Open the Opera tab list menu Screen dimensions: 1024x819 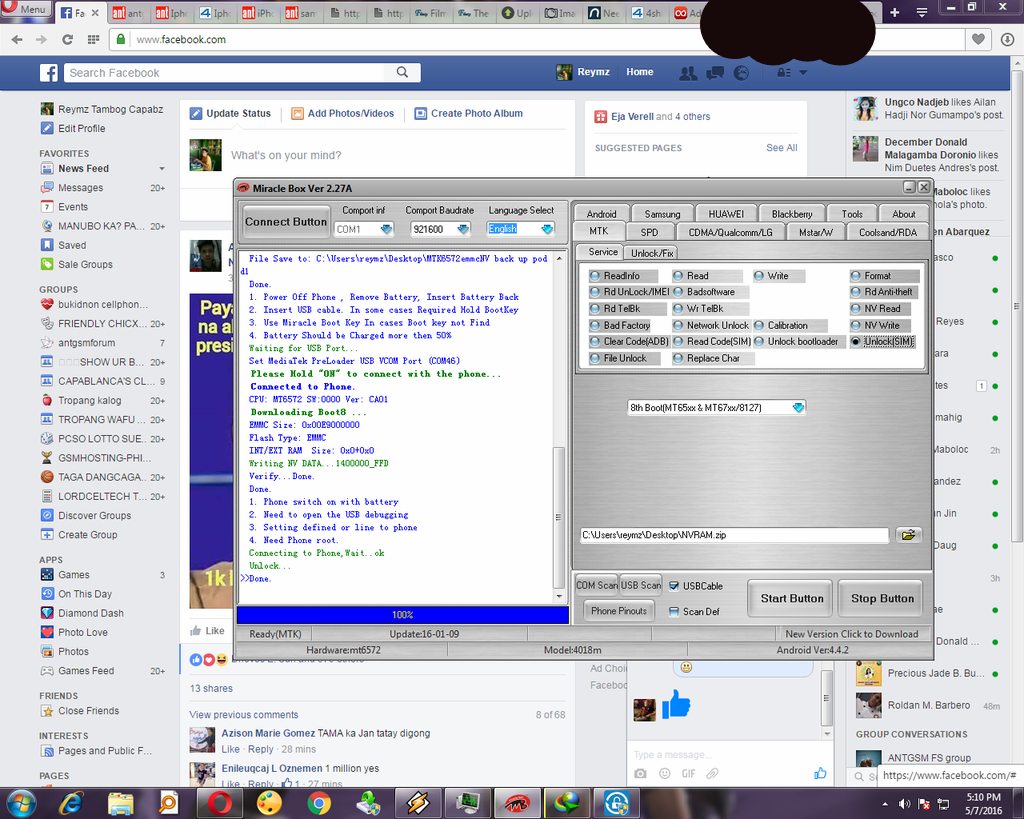tap(921, 12)
